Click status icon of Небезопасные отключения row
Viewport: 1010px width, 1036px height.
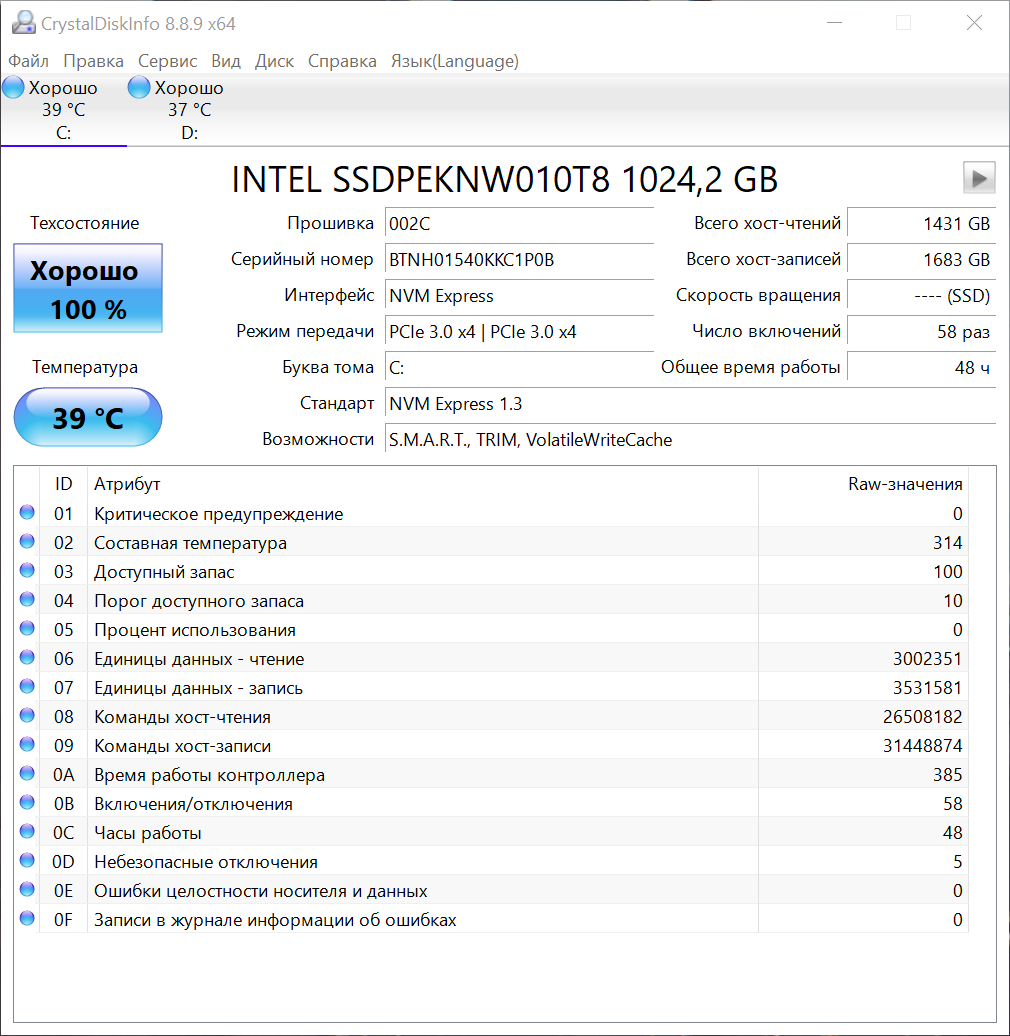point(27,861)
